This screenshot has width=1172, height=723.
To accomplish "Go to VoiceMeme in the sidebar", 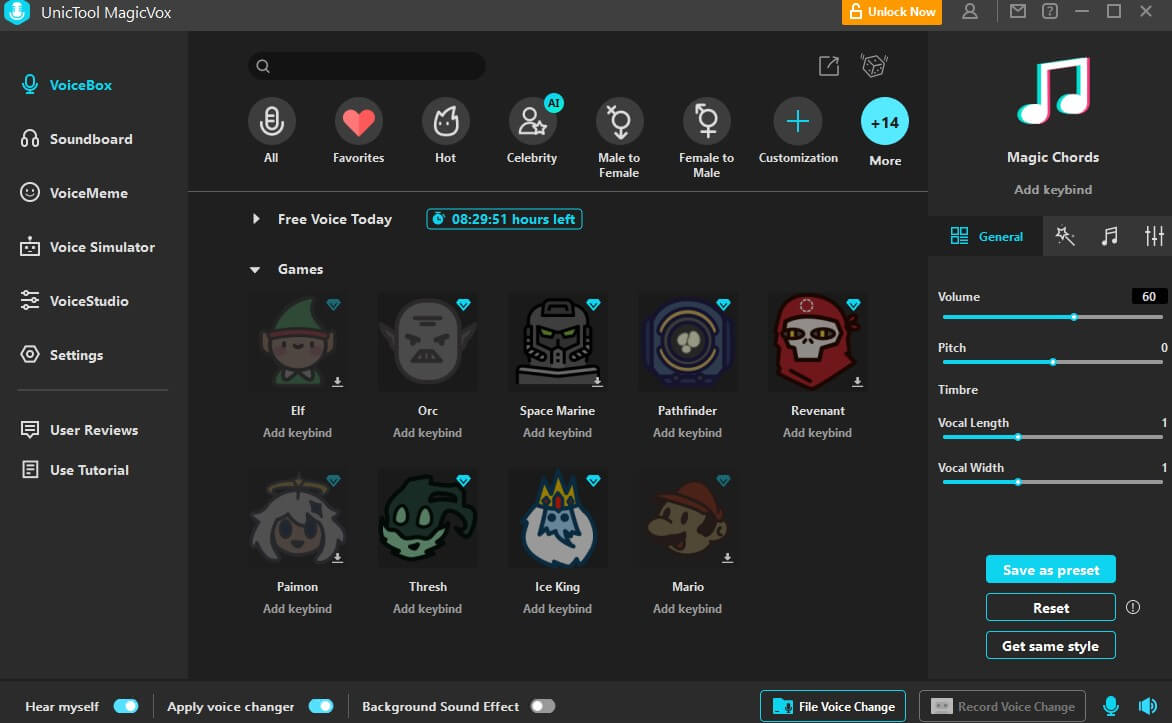I will click(74, 193).
